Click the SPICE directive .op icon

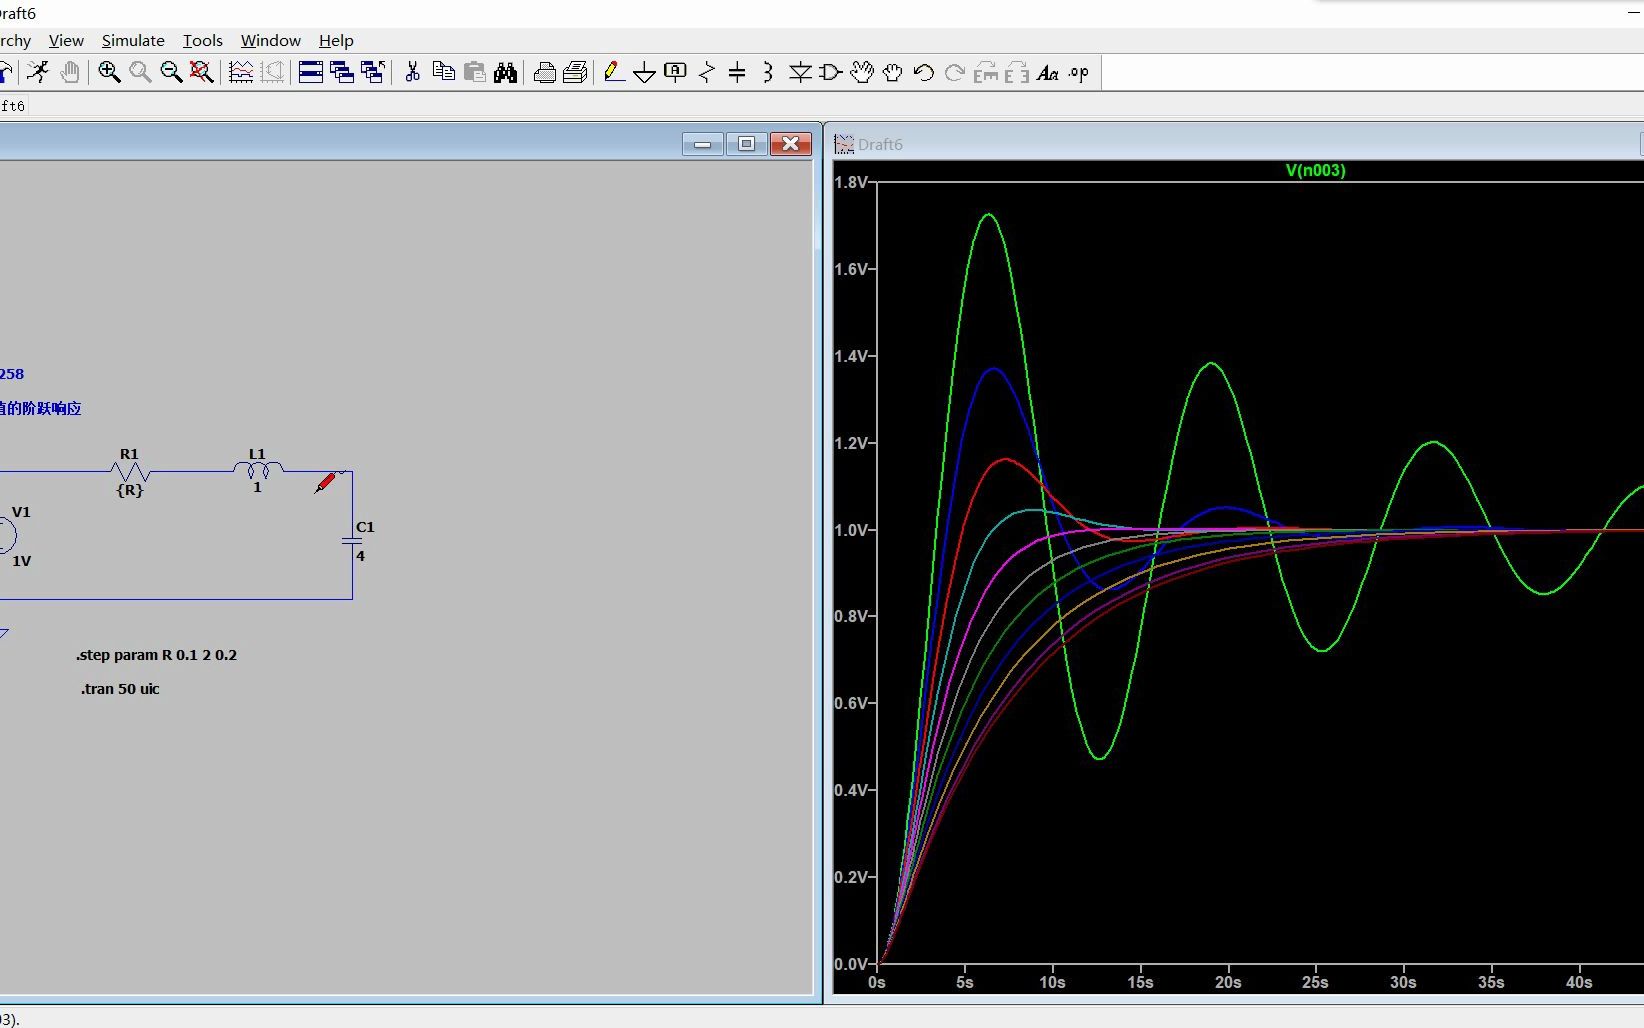[1078, 72]
